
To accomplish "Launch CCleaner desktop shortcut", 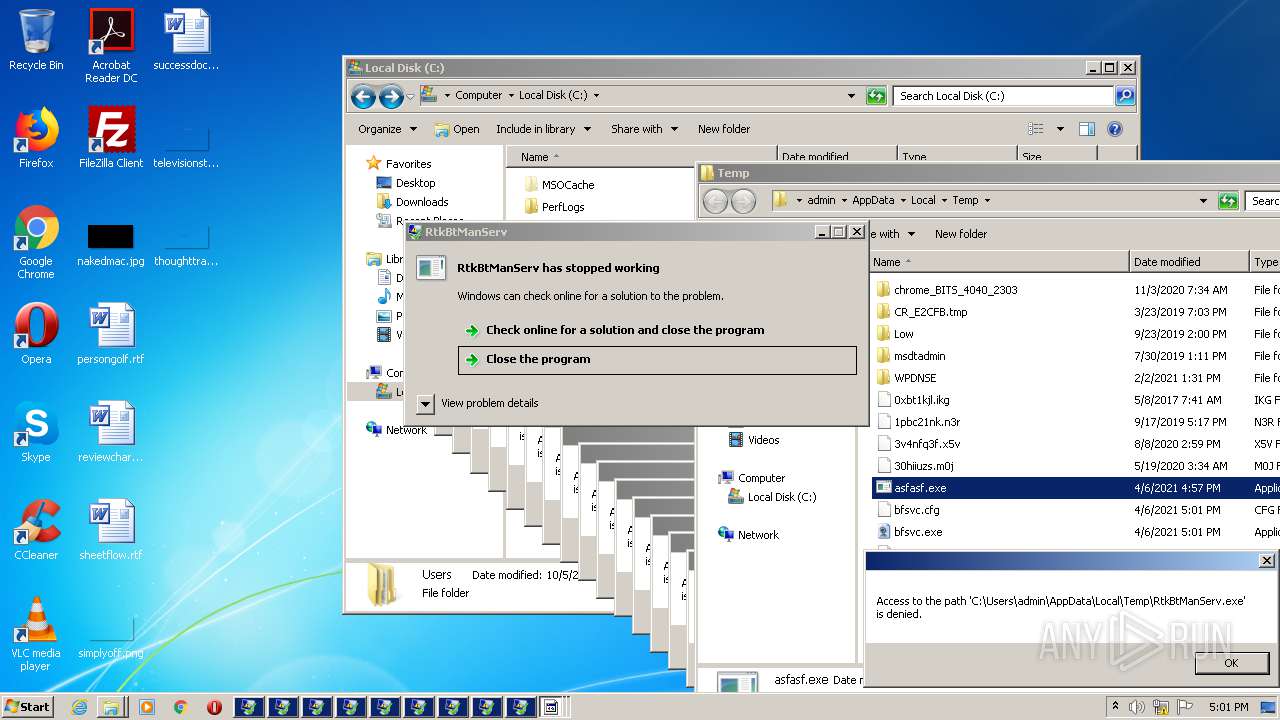I will [36, 530].
